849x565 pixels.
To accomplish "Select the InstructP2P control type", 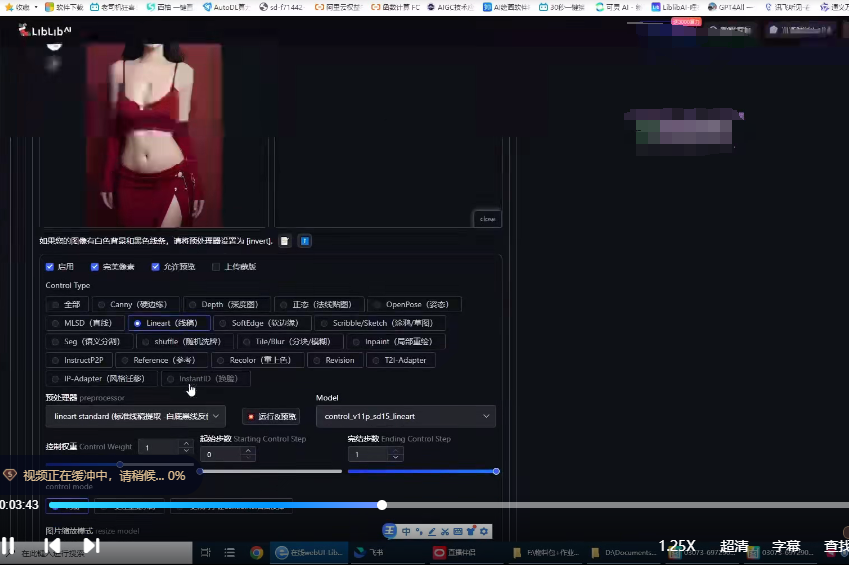I will coord(80,360).
